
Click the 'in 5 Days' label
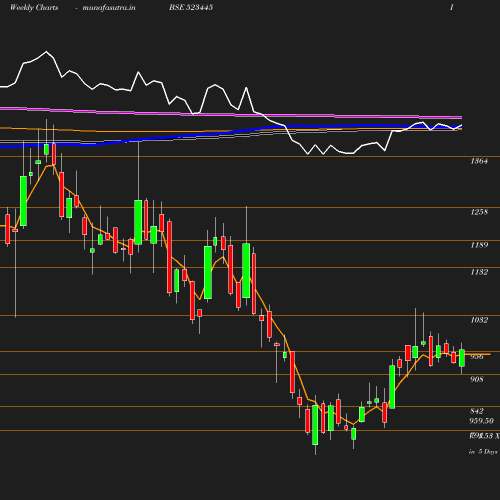click(483, 452)
